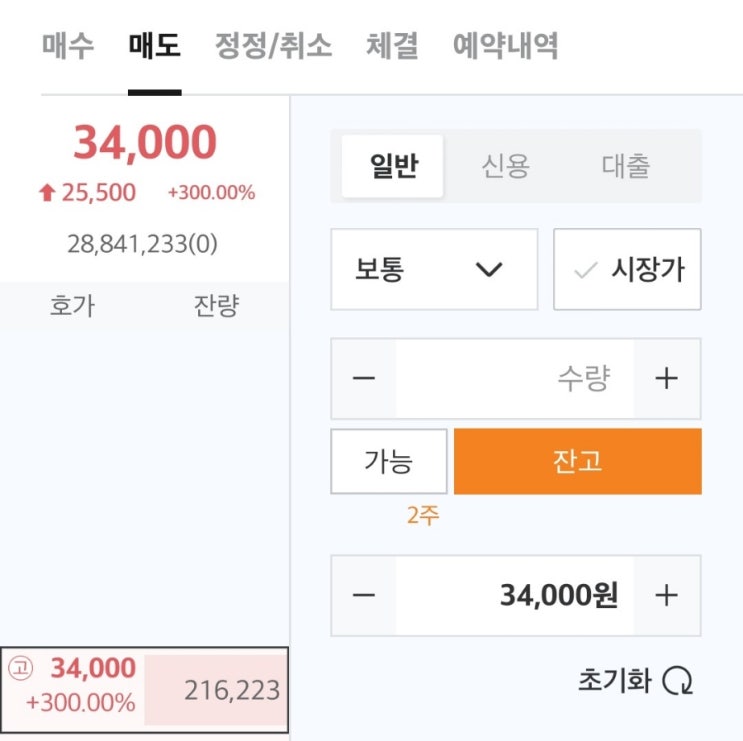Click the 수량 quantity input field
The width and height of the screenshot is (743, 741).
pos(515,378)
